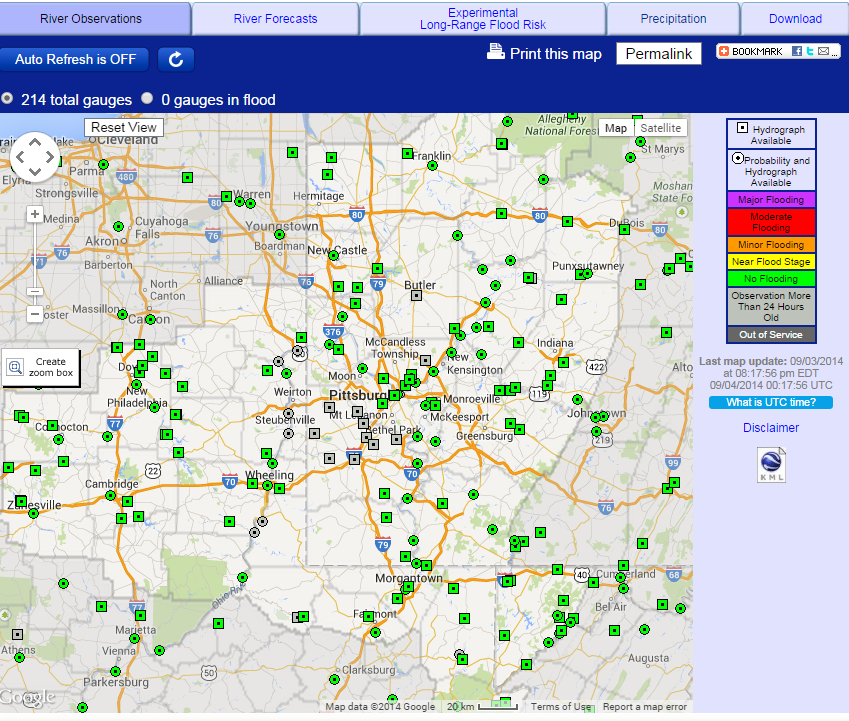Click the printer icon
The height and width of the screenshot is (721, 849).
[495, 51]
